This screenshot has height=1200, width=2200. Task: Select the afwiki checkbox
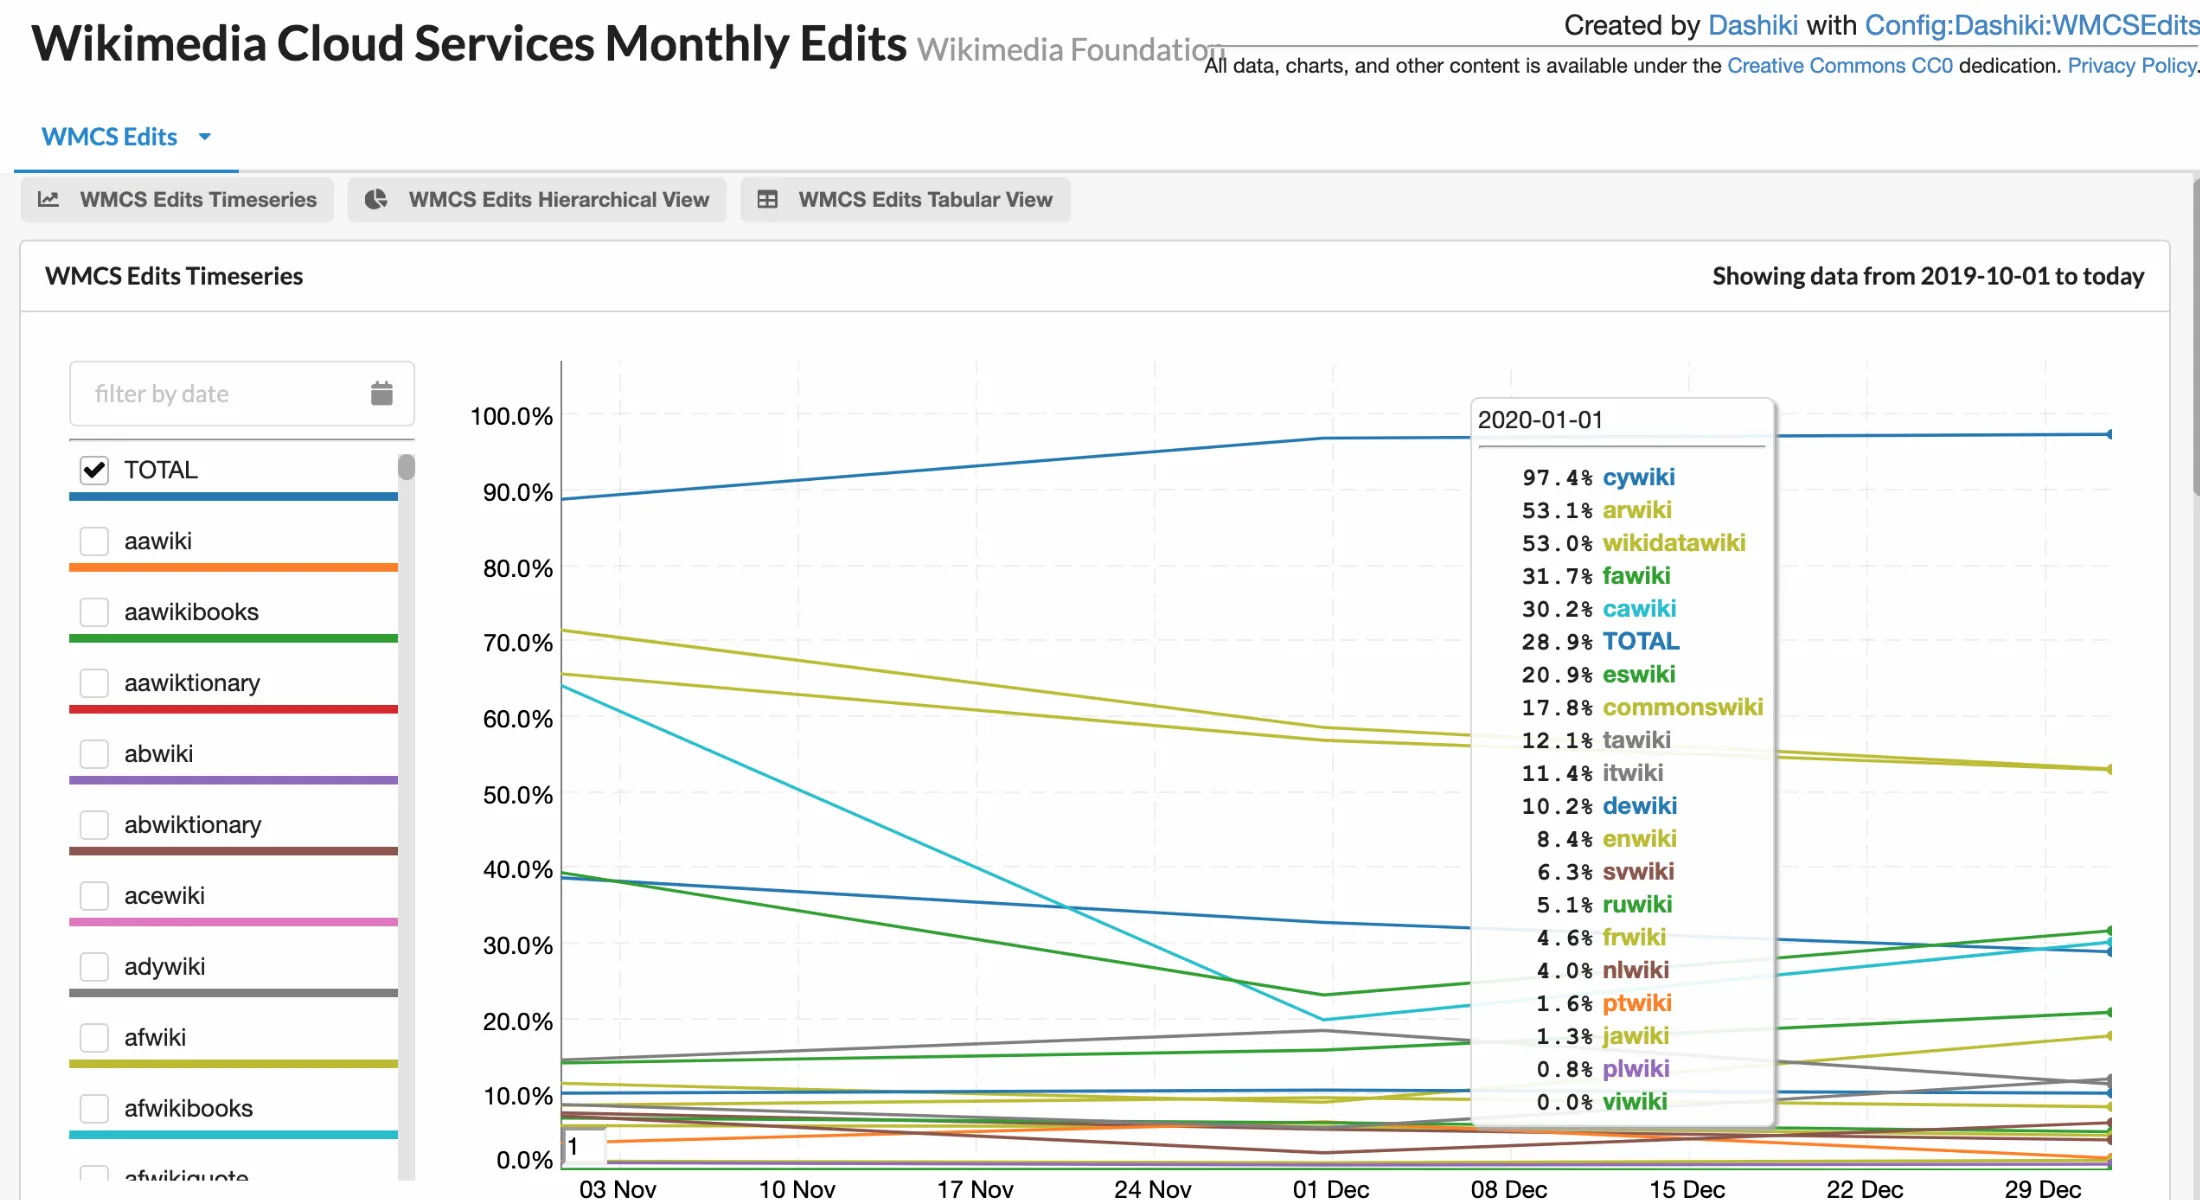pyautogui.click(x=94, y=1038)
